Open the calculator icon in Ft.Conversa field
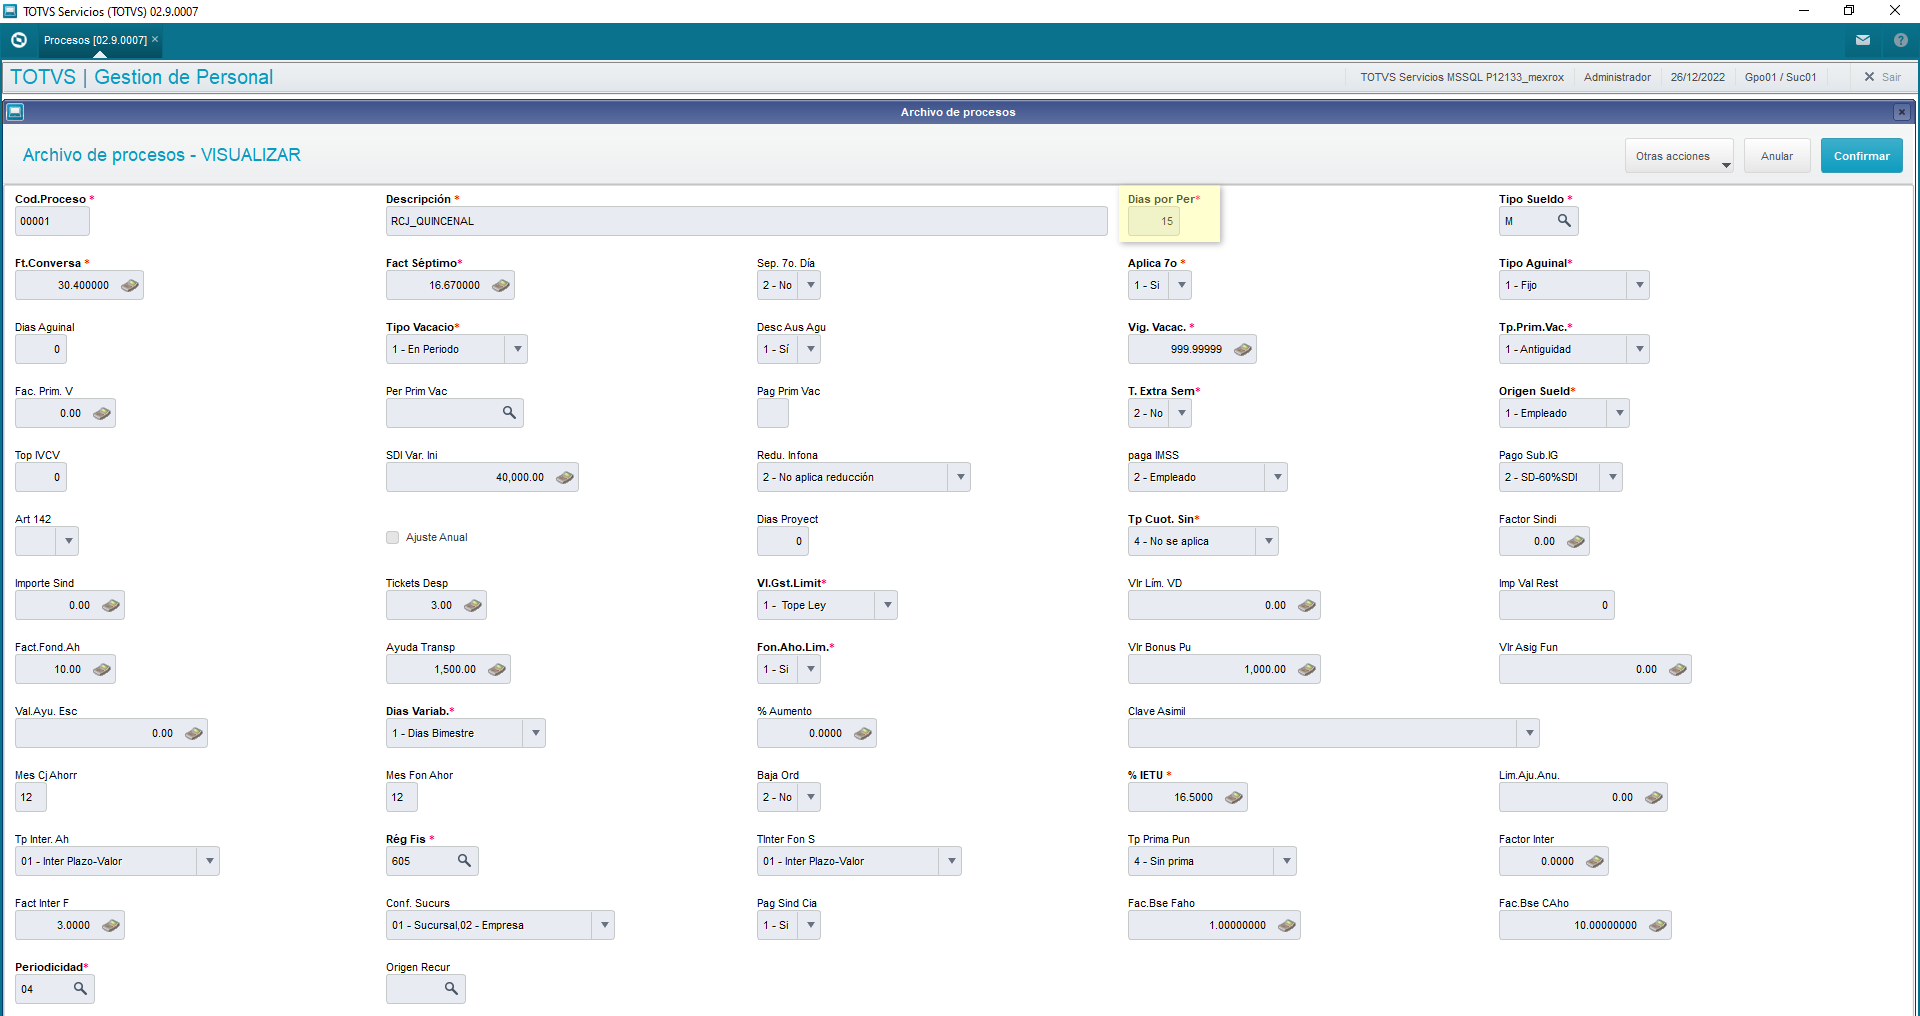The image size is (1920, 1016). click(x=130, y=286)
